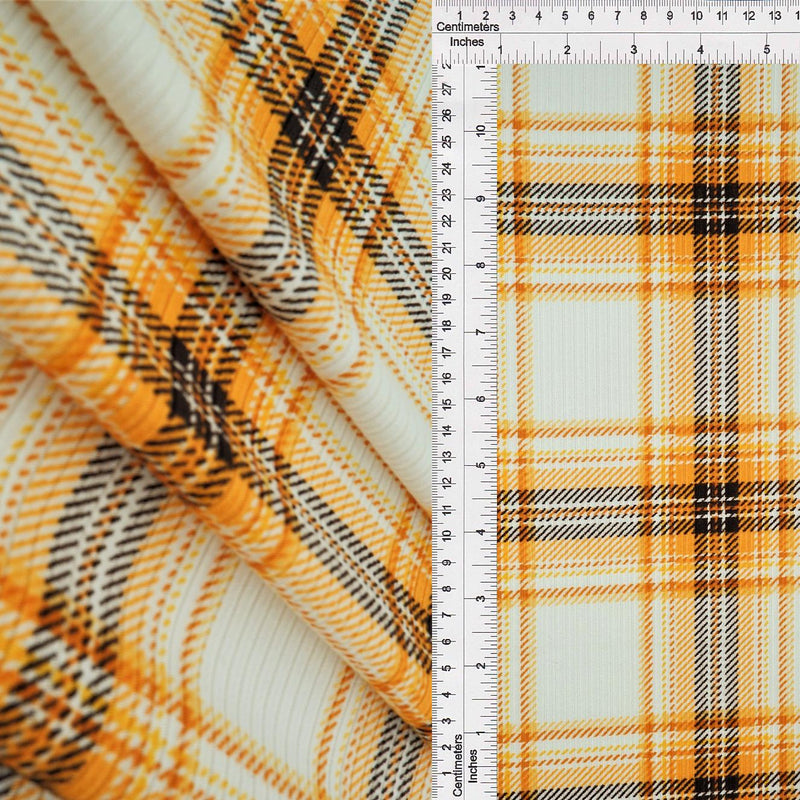The width and height of the screenshot is (800, 800).
Task: Click the horizontal "Inches" label on top ruler
Action: (x=466, y=42)
